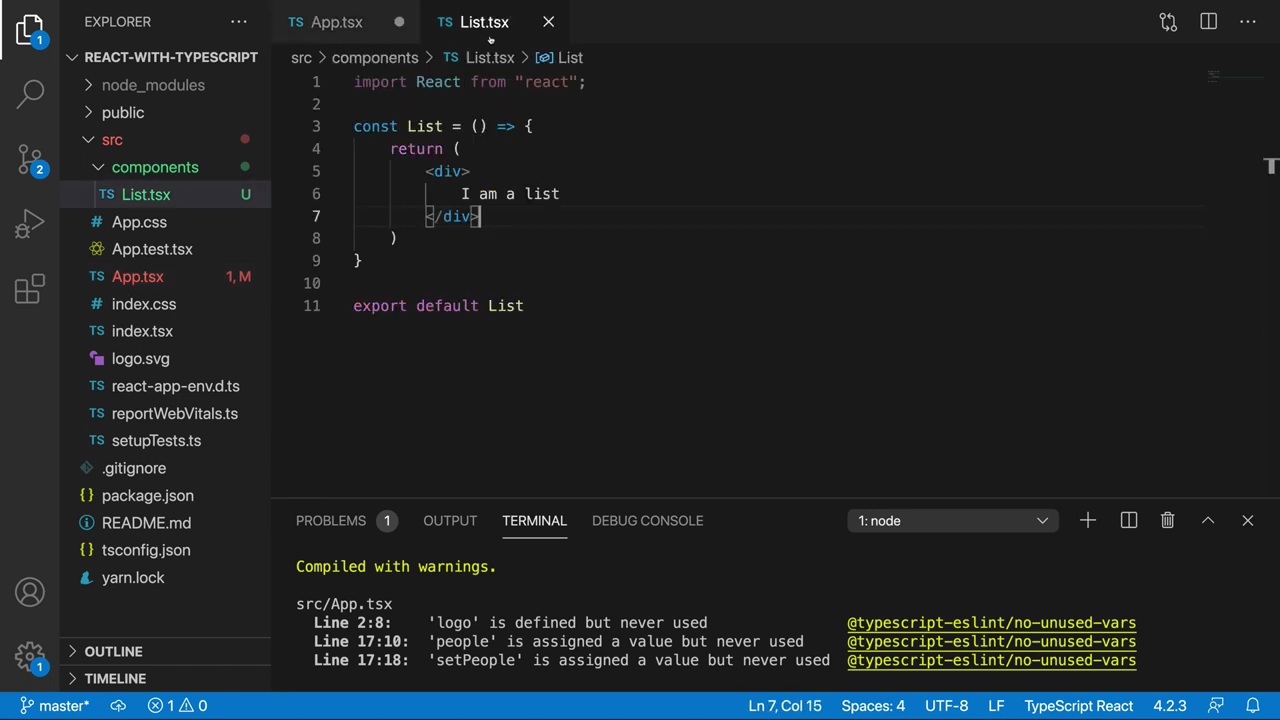
Task: Open the Search view icon
Action: [30, 93]
